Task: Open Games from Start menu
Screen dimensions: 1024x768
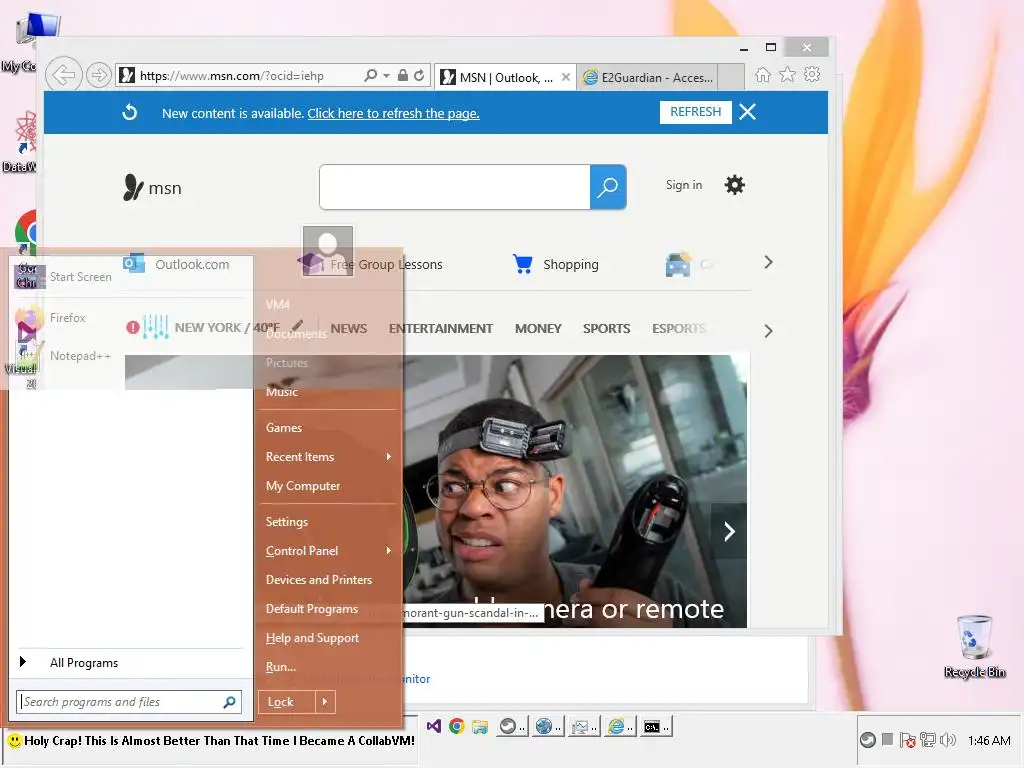Action: tap(283, 428)
